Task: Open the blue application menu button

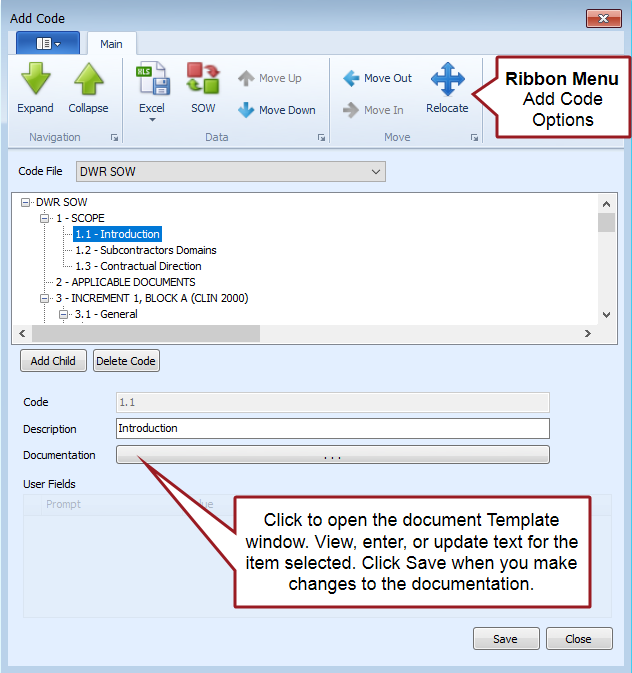Action: point(47,43)
